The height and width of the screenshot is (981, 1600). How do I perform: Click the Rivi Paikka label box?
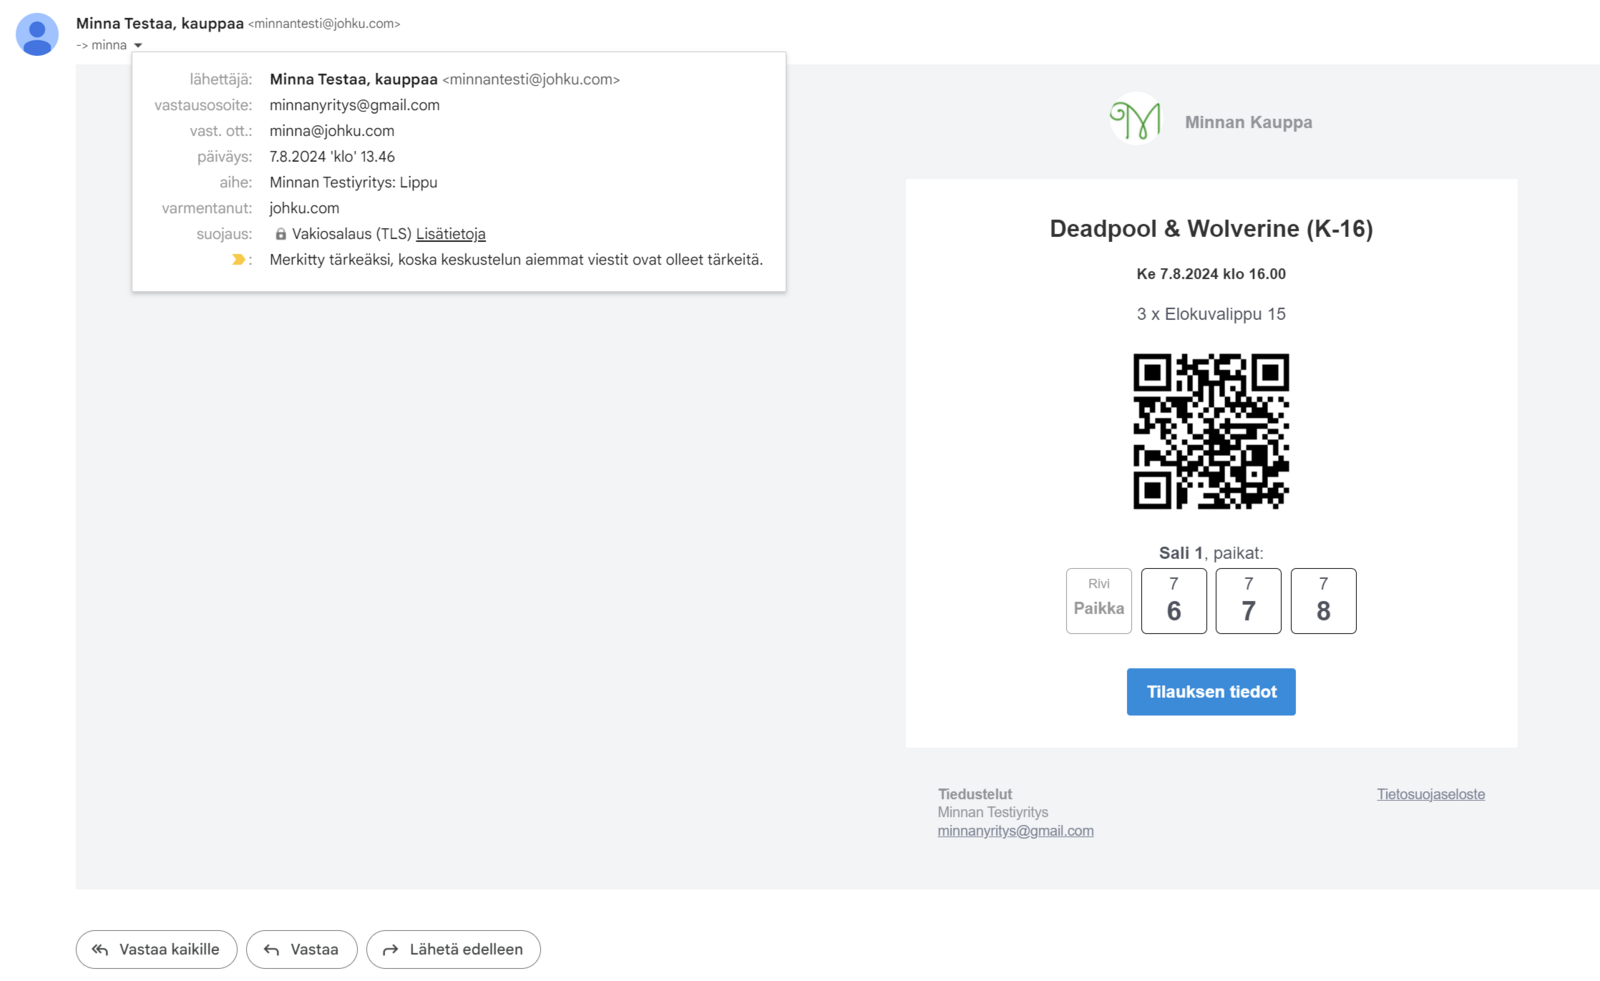pos(1099,601)
